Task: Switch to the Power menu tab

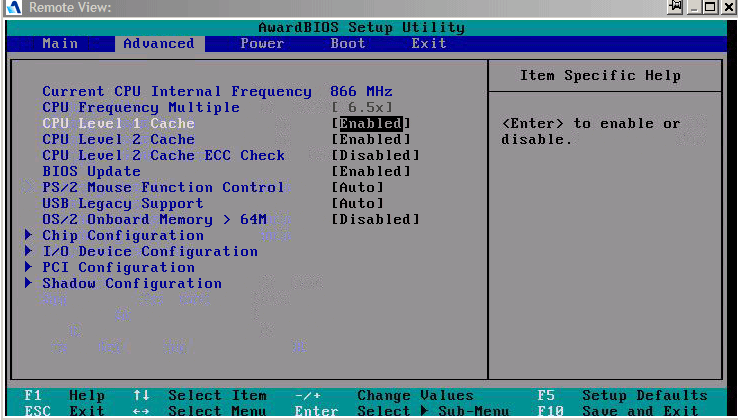Action: pyautogui.click(x=262, y=44)
